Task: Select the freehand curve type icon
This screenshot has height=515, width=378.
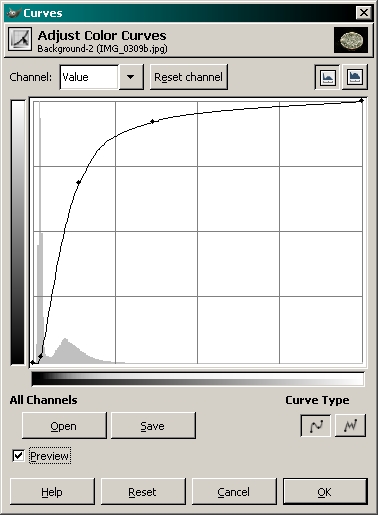Action: (x=350, y=425)
